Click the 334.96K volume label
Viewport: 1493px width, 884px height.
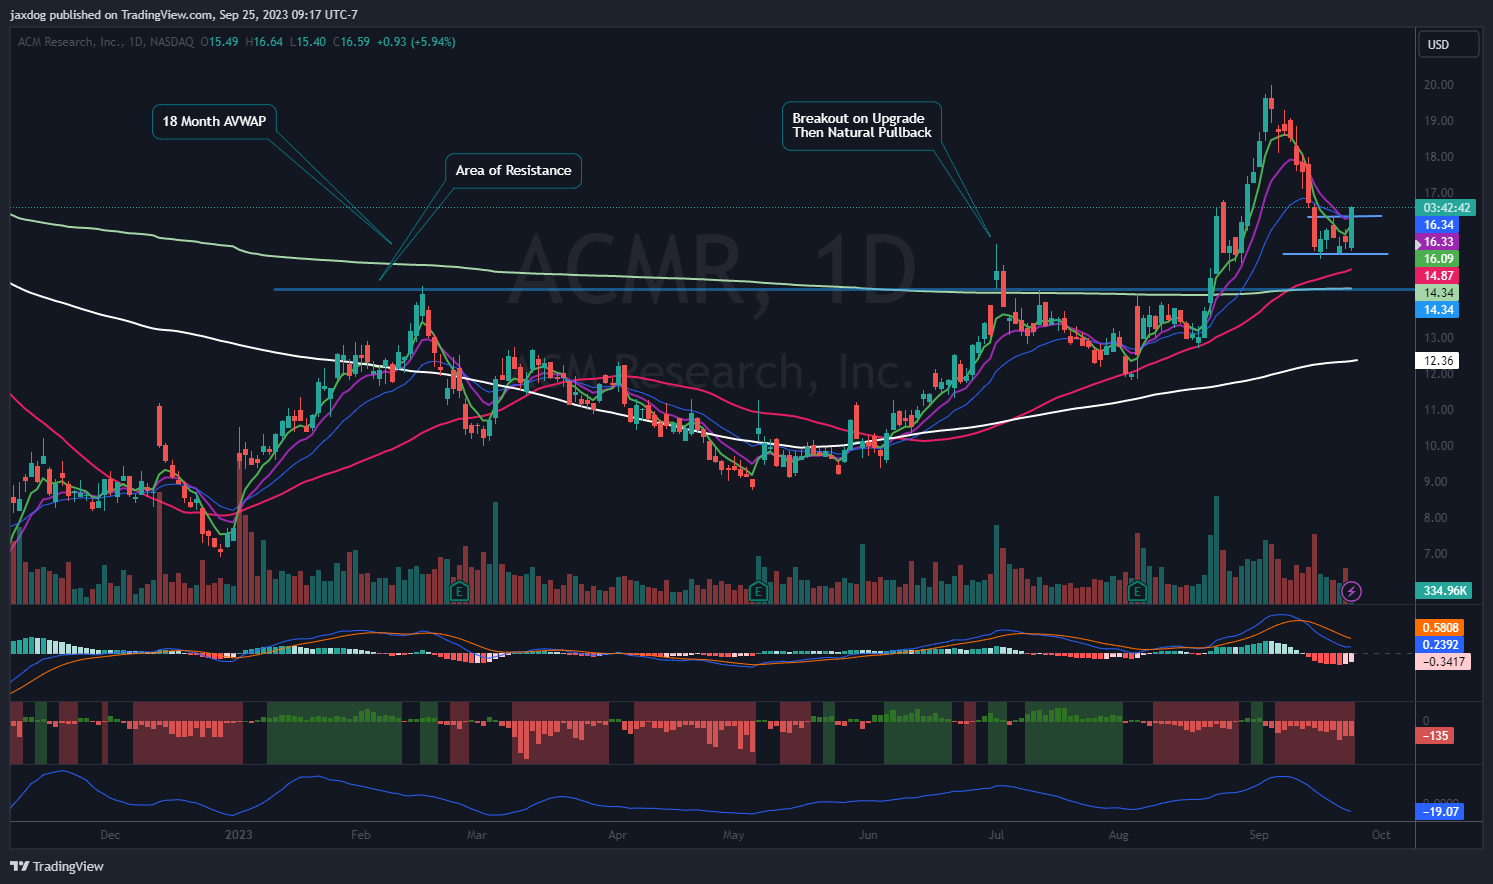(x=1445, y=591)
